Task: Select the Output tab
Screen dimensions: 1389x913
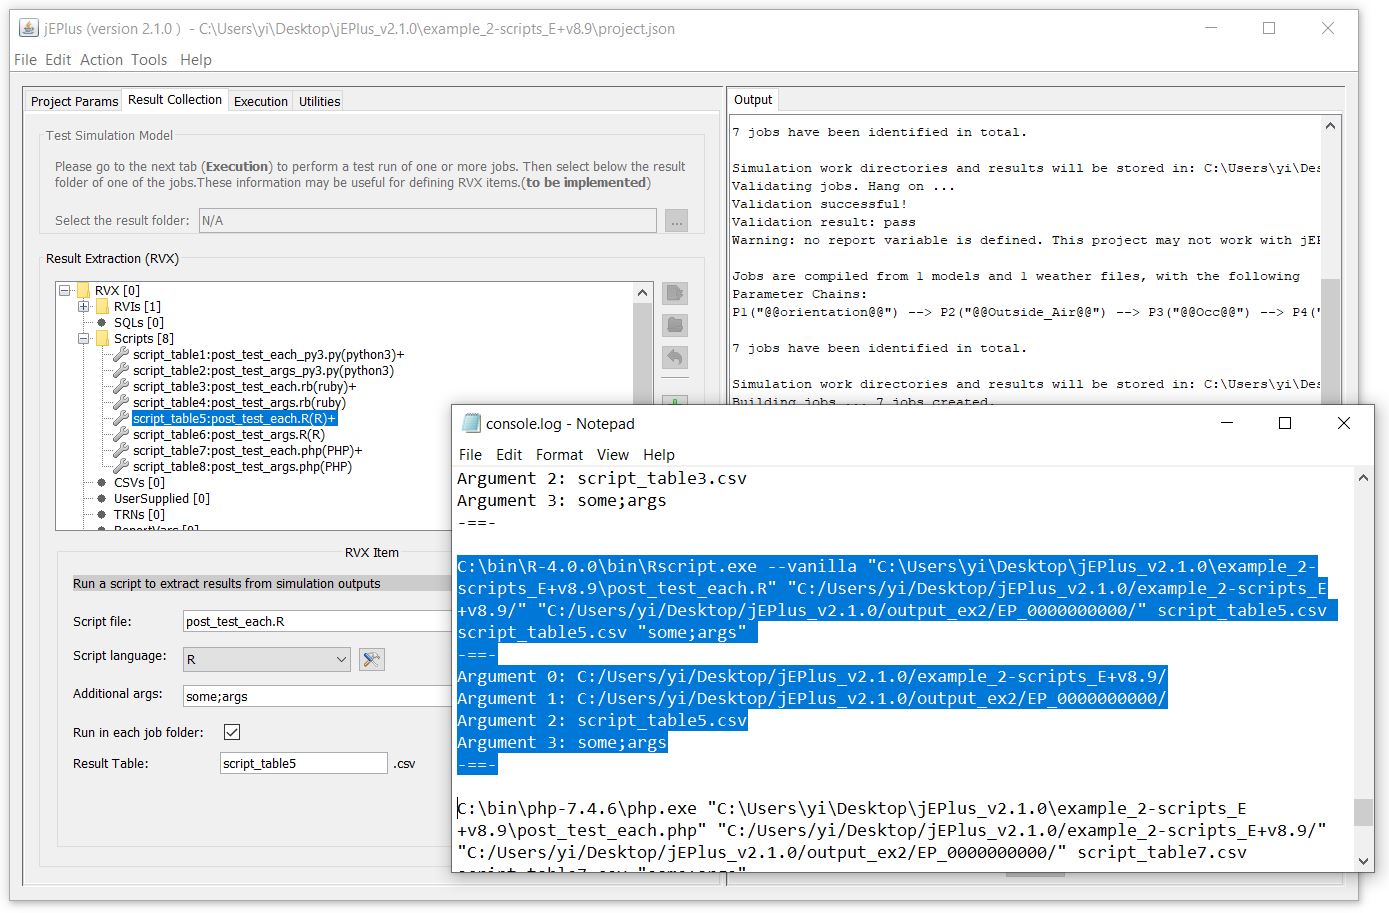Action: pyautogui.click(x=753, y=100)
